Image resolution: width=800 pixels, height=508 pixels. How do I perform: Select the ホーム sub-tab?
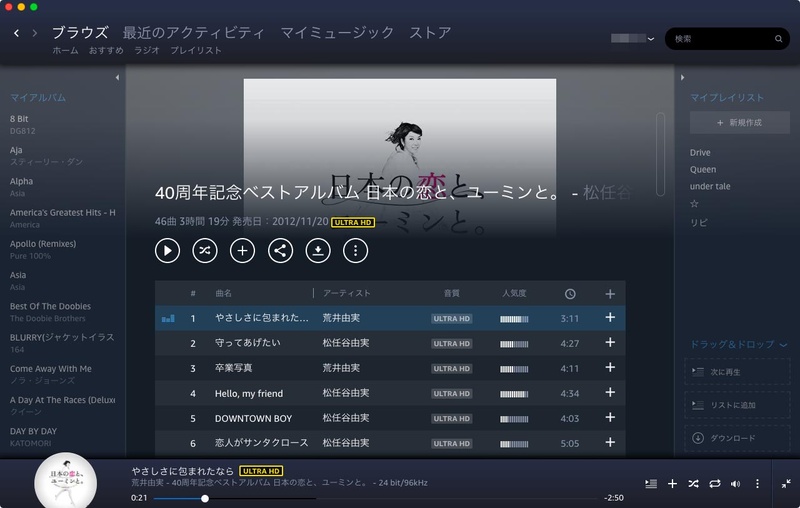65,50
